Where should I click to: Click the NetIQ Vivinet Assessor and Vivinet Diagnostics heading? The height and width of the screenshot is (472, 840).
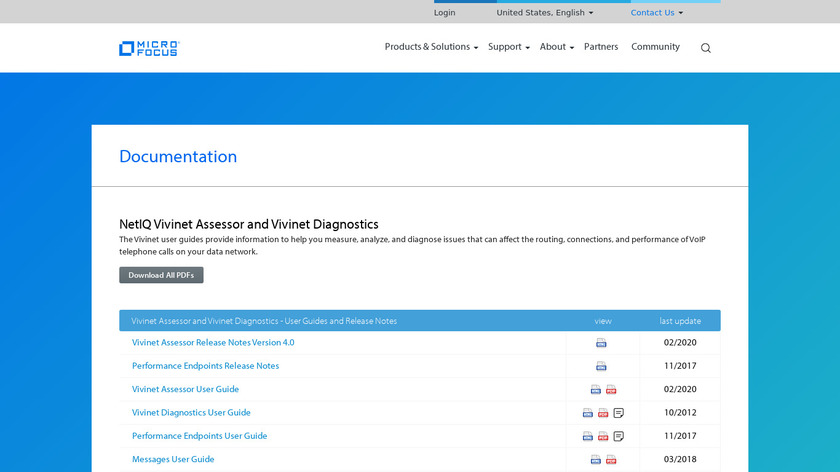click(249, 224)
